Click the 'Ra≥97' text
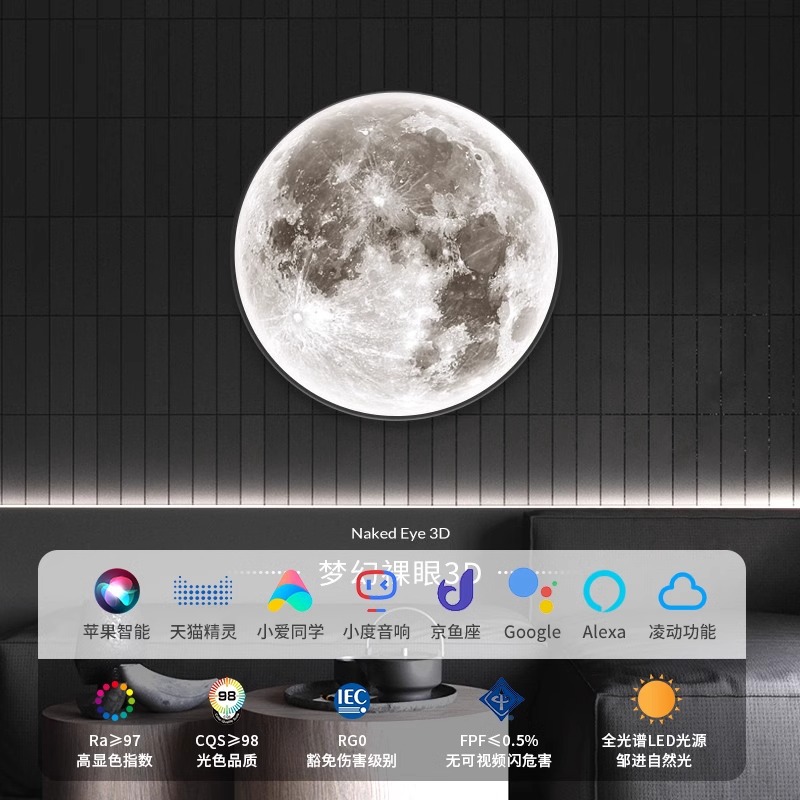Viewport: 800px width, 800px height. [x=114, y=740]
